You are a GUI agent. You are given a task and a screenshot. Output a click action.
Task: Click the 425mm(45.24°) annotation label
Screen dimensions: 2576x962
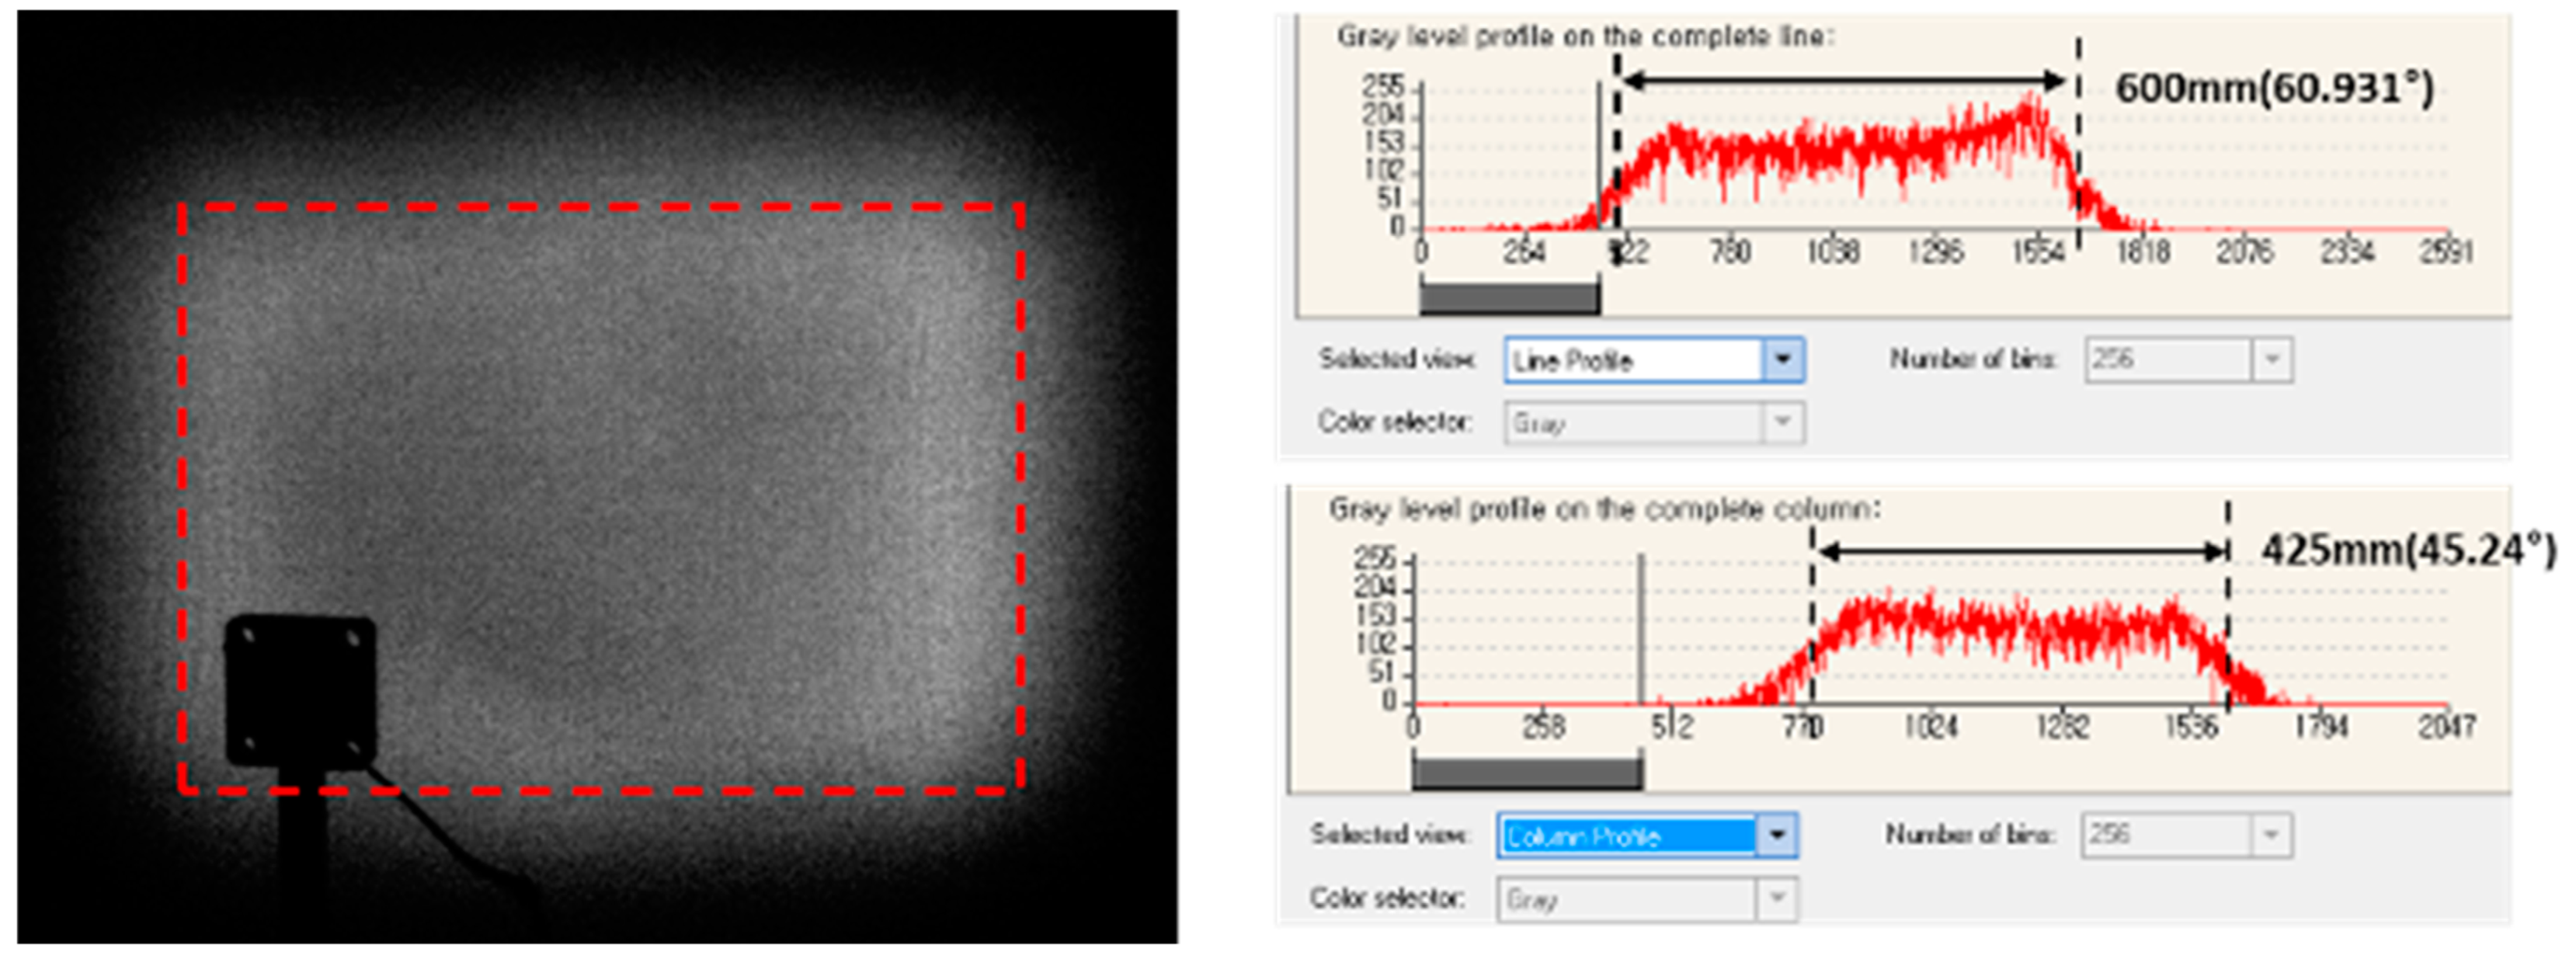click(2408, 549)
